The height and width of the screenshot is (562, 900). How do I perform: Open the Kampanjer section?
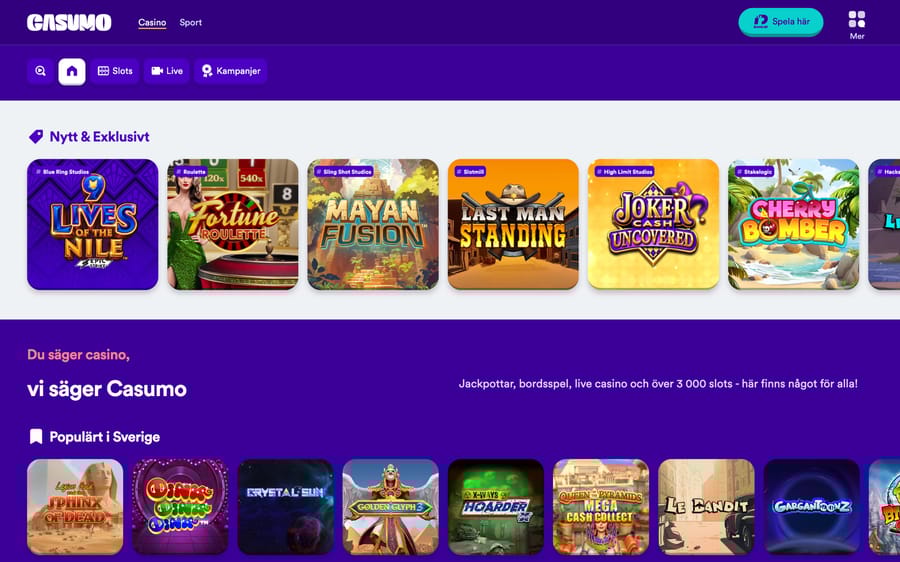click(x=231, y=71)
